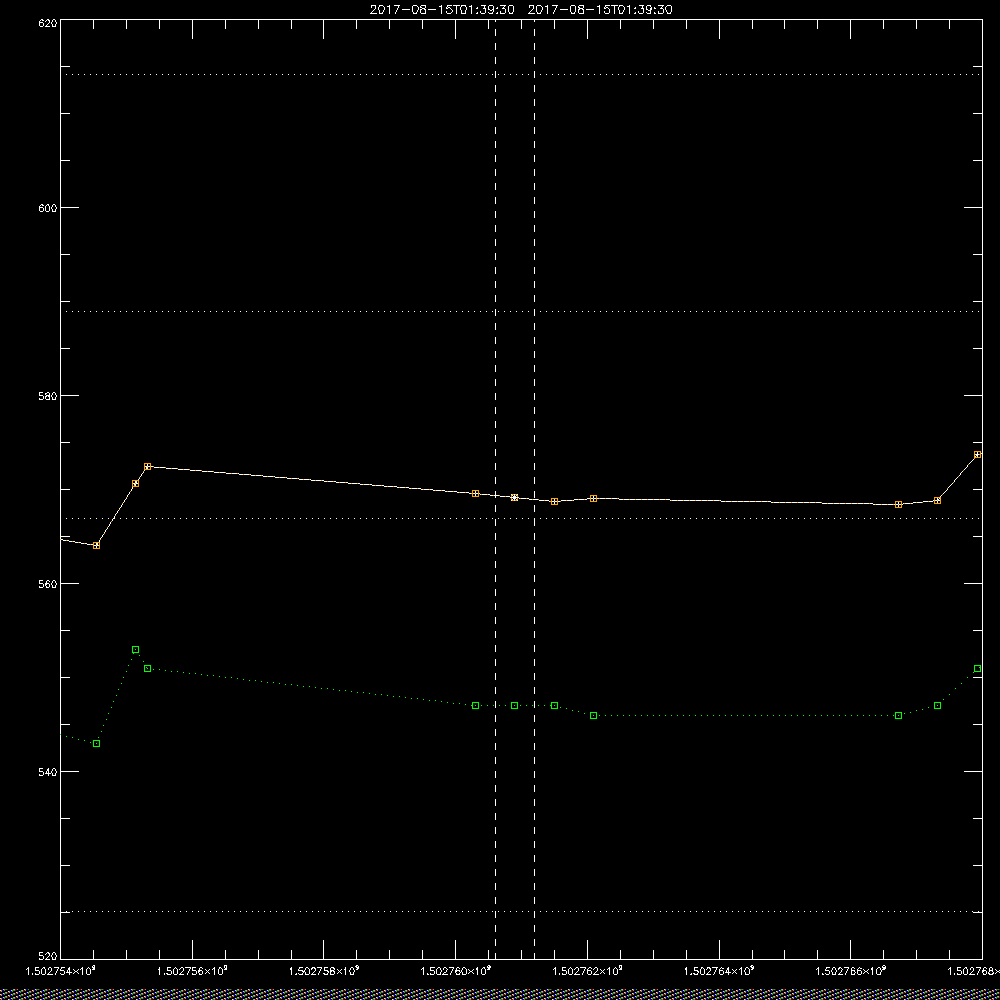Click the 600 y-axis label
The image size is (1000, 1000).
coord(48,208)
